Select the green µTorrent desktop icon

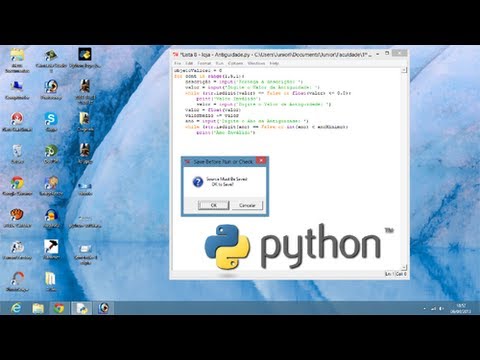51,154
